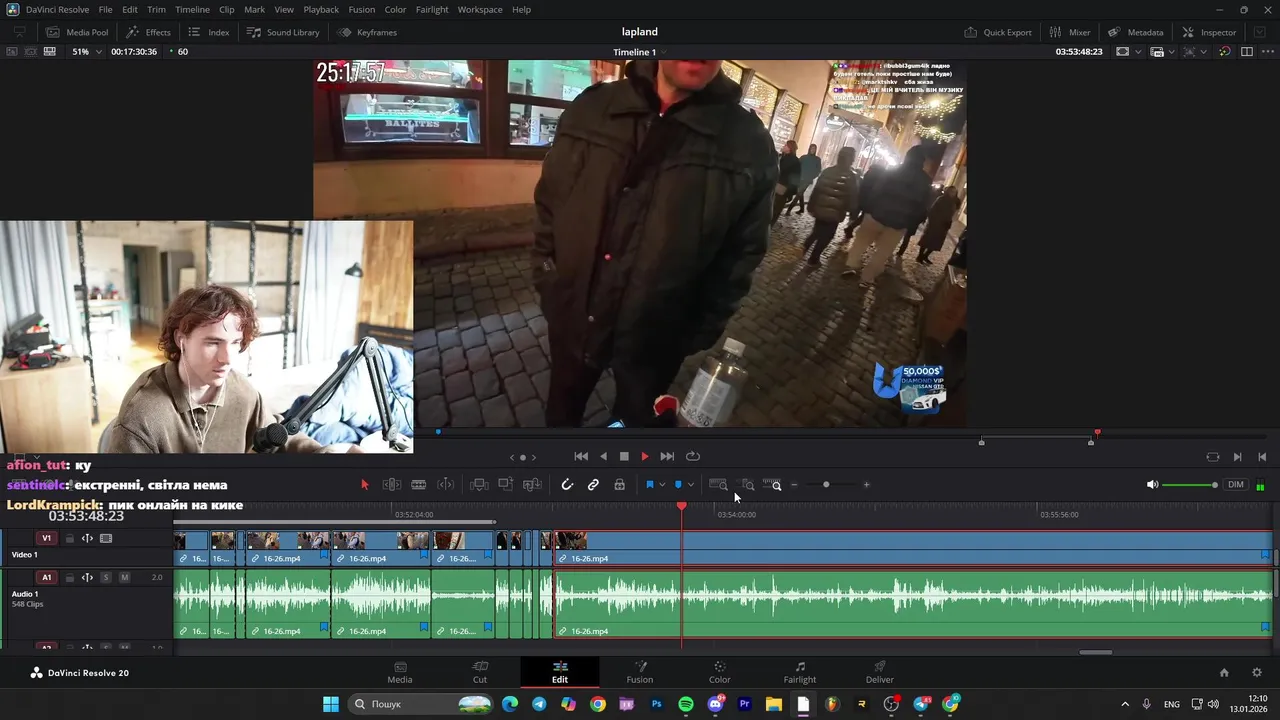The image size is (1280, 720).
Task: Toggle the Loop playback button
Action: [x=692, y=456]
